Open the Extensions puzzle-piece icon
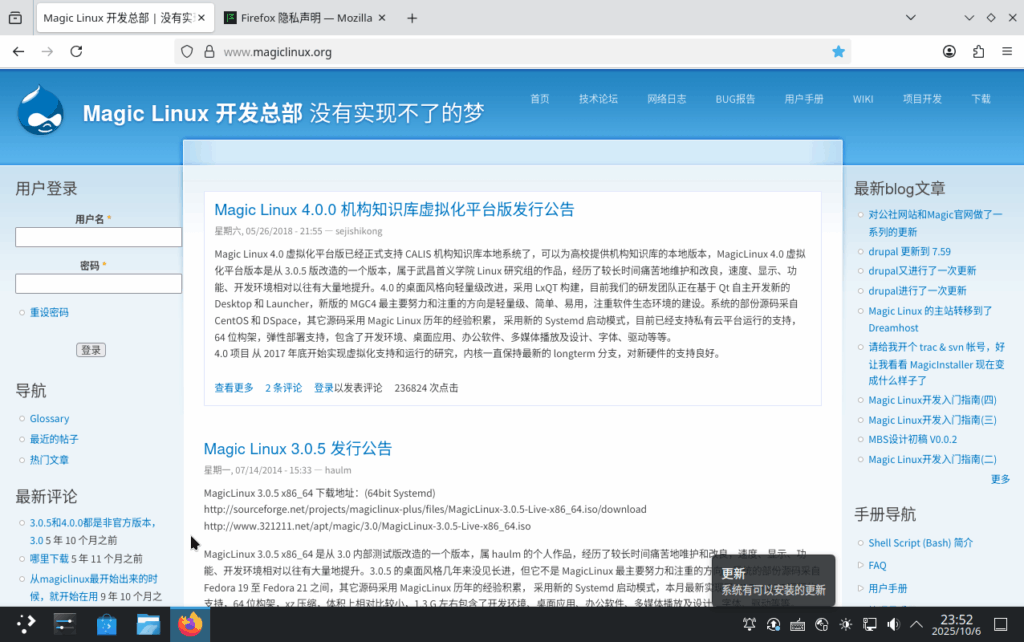Viewport: 1024px width, 642px height. click(978, 52)
